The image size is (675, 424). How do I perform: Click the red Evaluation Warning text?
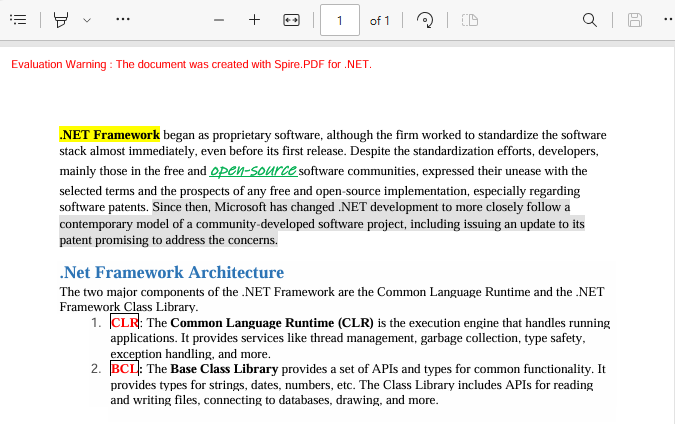tap(191, 65)
